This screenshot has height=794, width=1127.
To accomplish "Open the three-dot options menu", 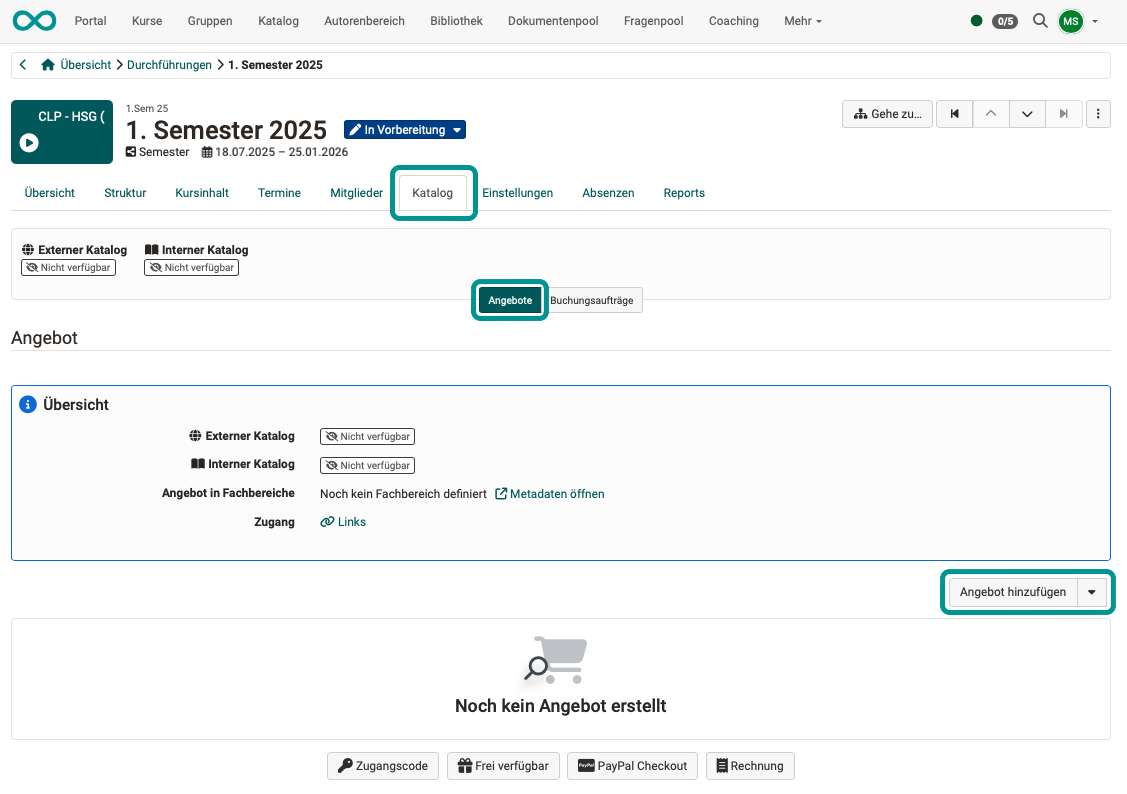I will pos(1098,113).
